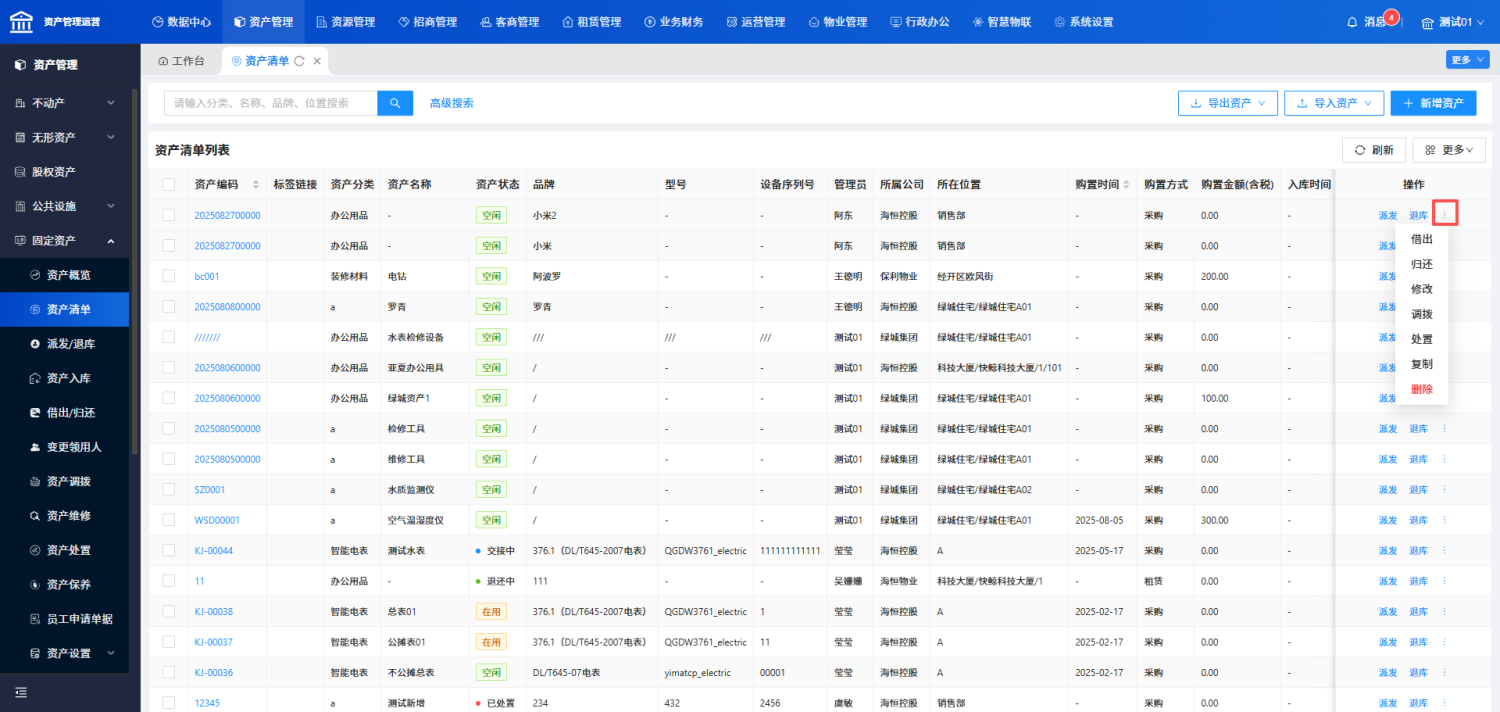Screen dimensions: 1500x712
Task: Choose 调拨 from the action menu
Action: pyautogui.click(x=1421, y=314)
